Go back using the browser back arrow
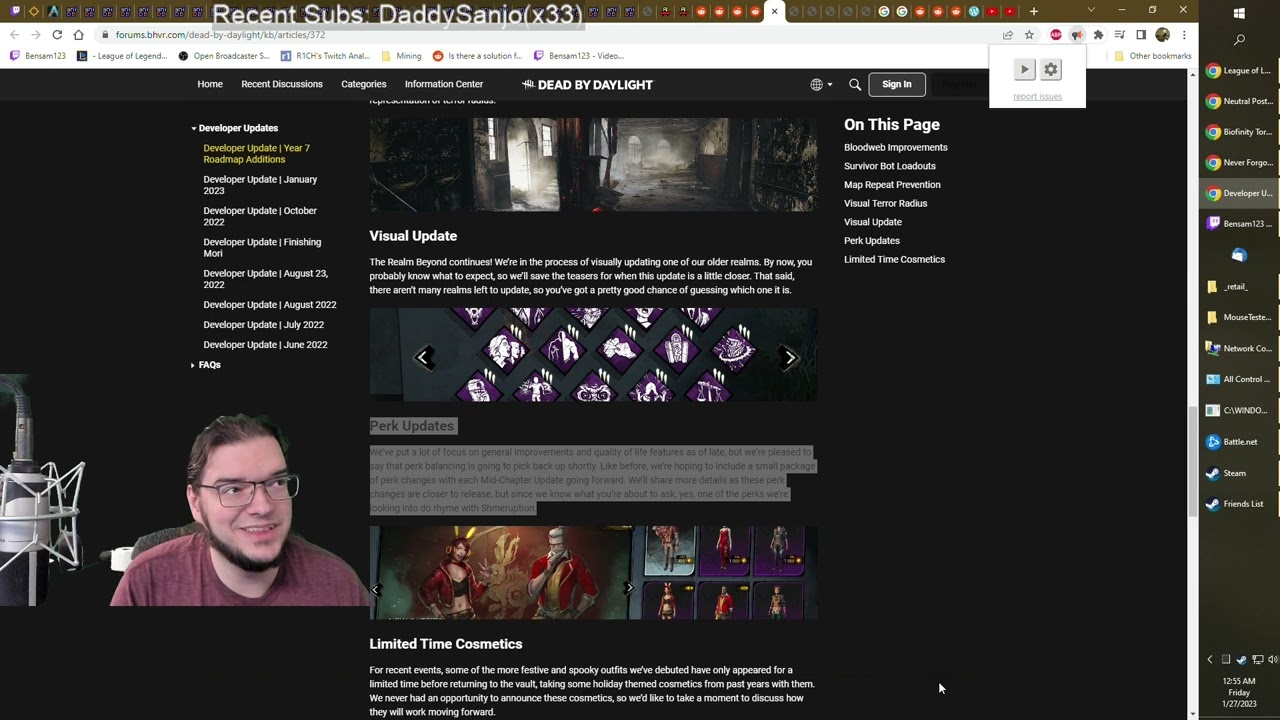 click(14, 35)
